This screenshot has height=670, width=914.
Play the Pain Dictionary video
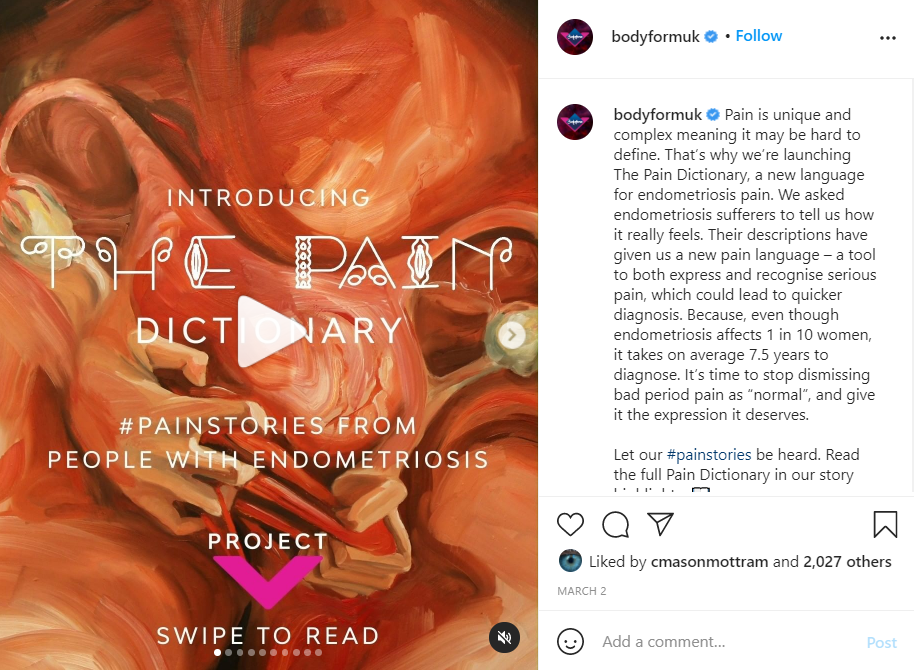[271, 331]
